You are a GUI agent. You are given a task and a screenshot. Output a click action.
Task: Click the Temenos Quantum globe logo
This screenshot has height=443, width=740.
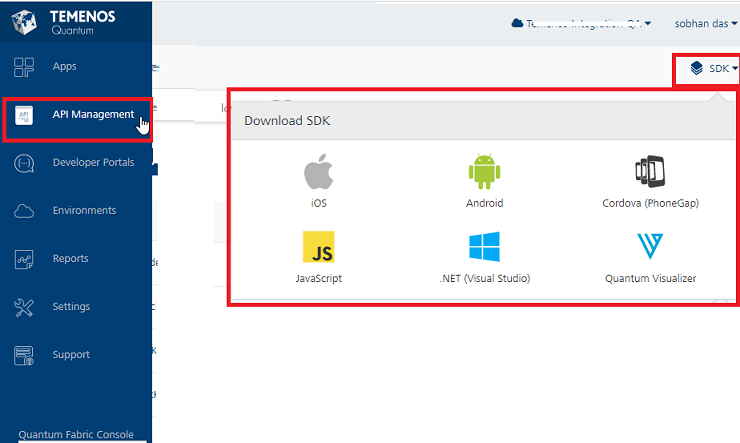click(24, 22)
